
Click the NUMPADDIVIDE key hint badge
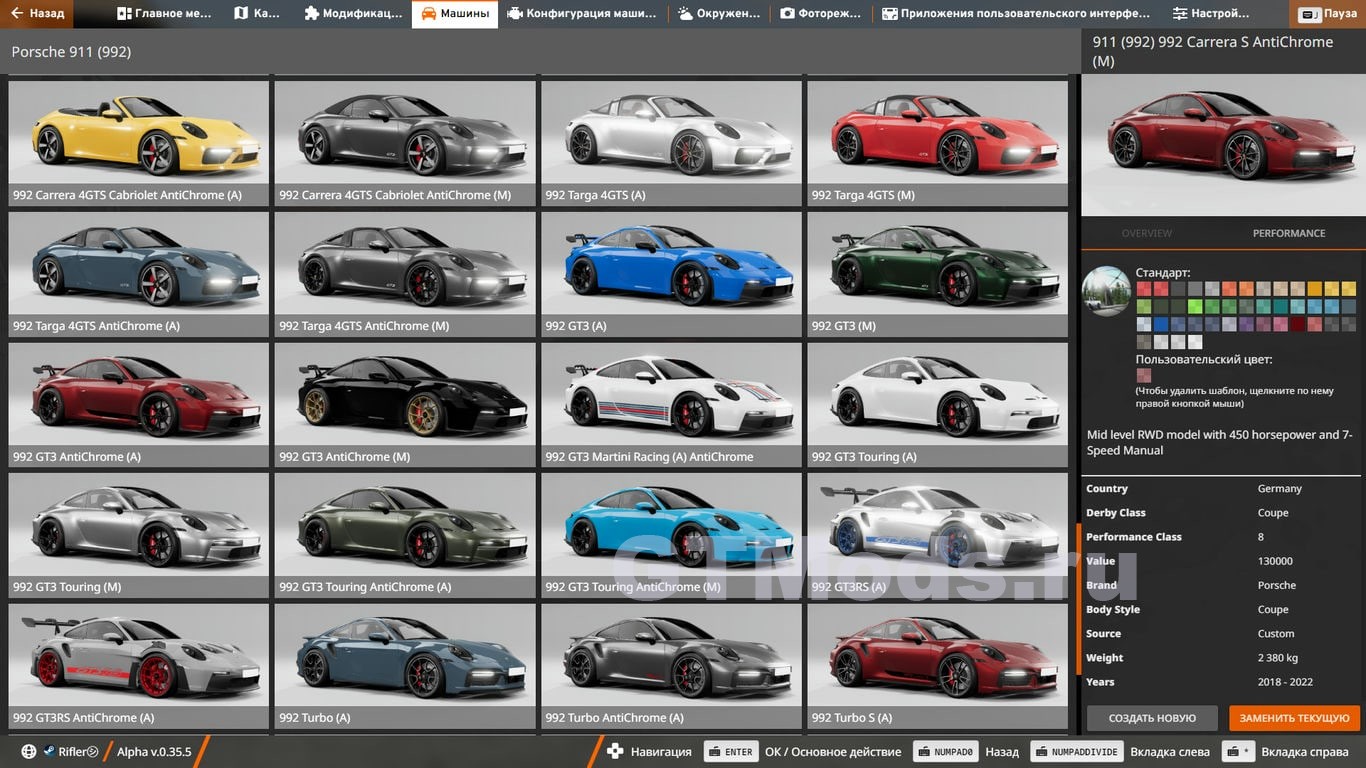[1076, 752]
